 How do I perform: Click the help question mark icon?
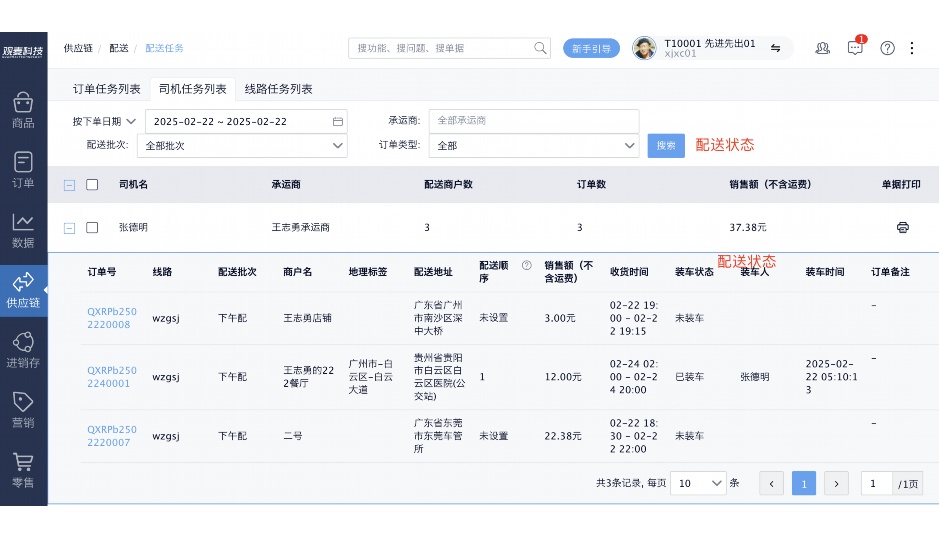coord(887,48)
